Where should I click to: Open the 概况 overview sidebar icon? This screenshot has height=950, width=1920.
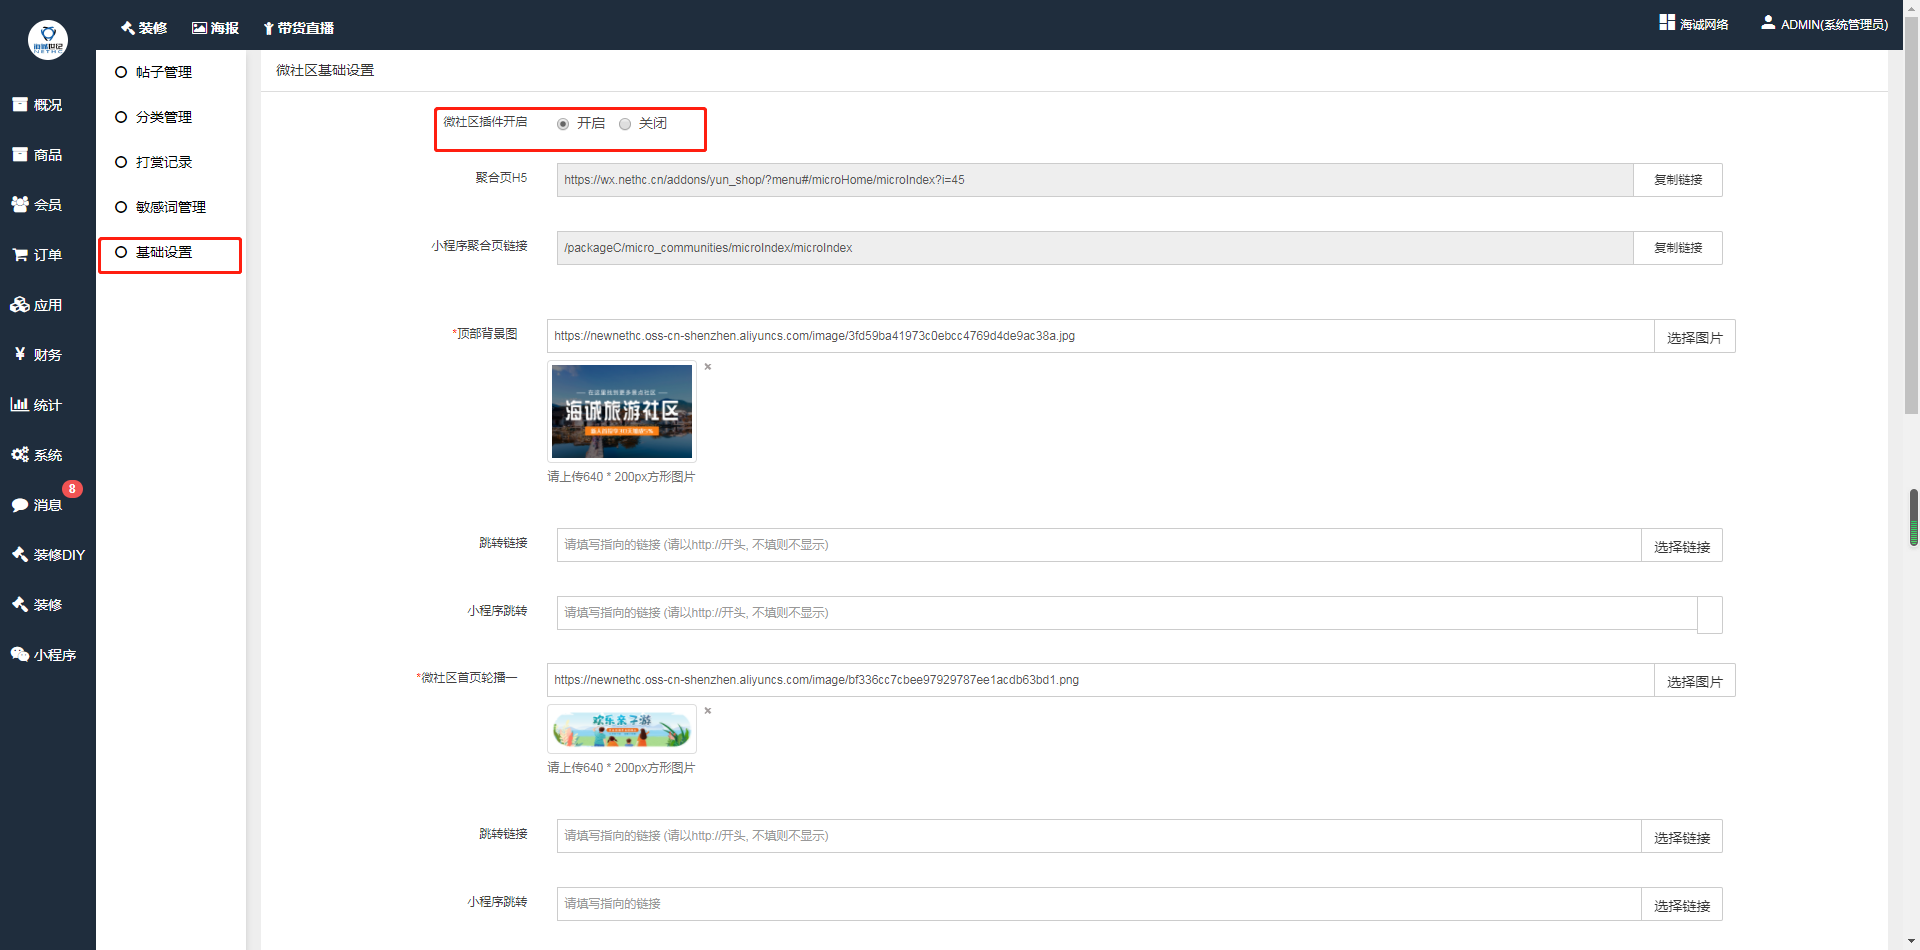[x=20, y=105]
